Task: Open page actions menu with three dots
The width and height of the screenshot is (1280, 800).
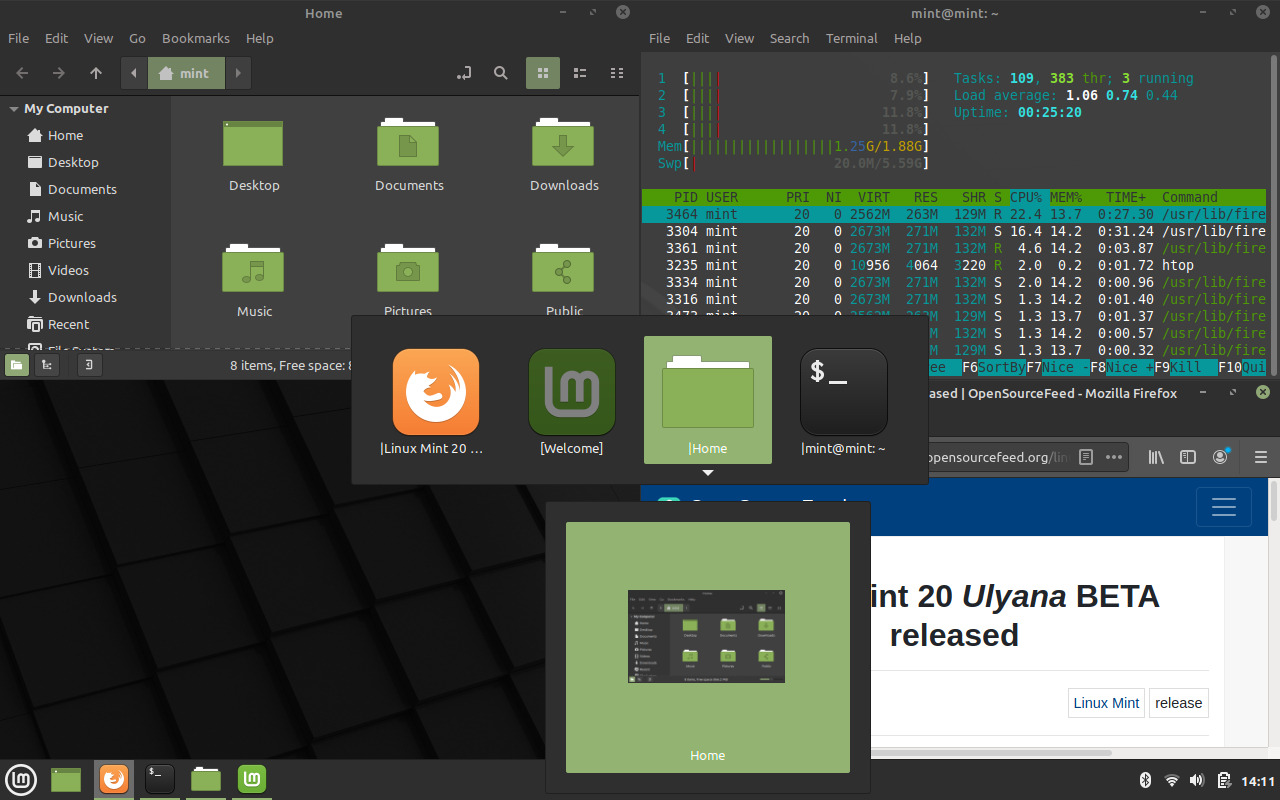Action: point(1113,457)
